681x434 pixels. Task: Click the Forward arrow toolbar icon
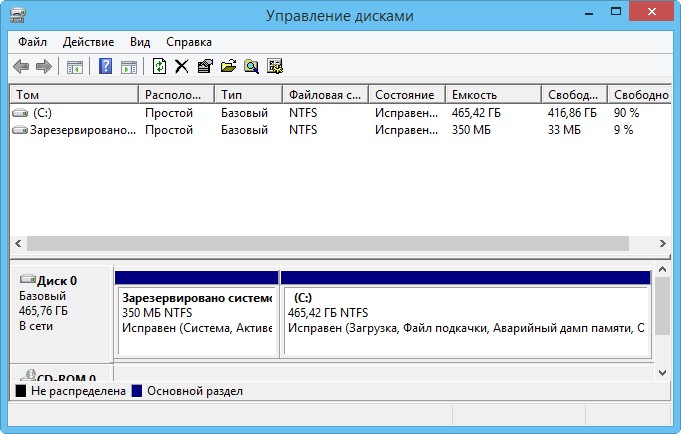[44, 66]
